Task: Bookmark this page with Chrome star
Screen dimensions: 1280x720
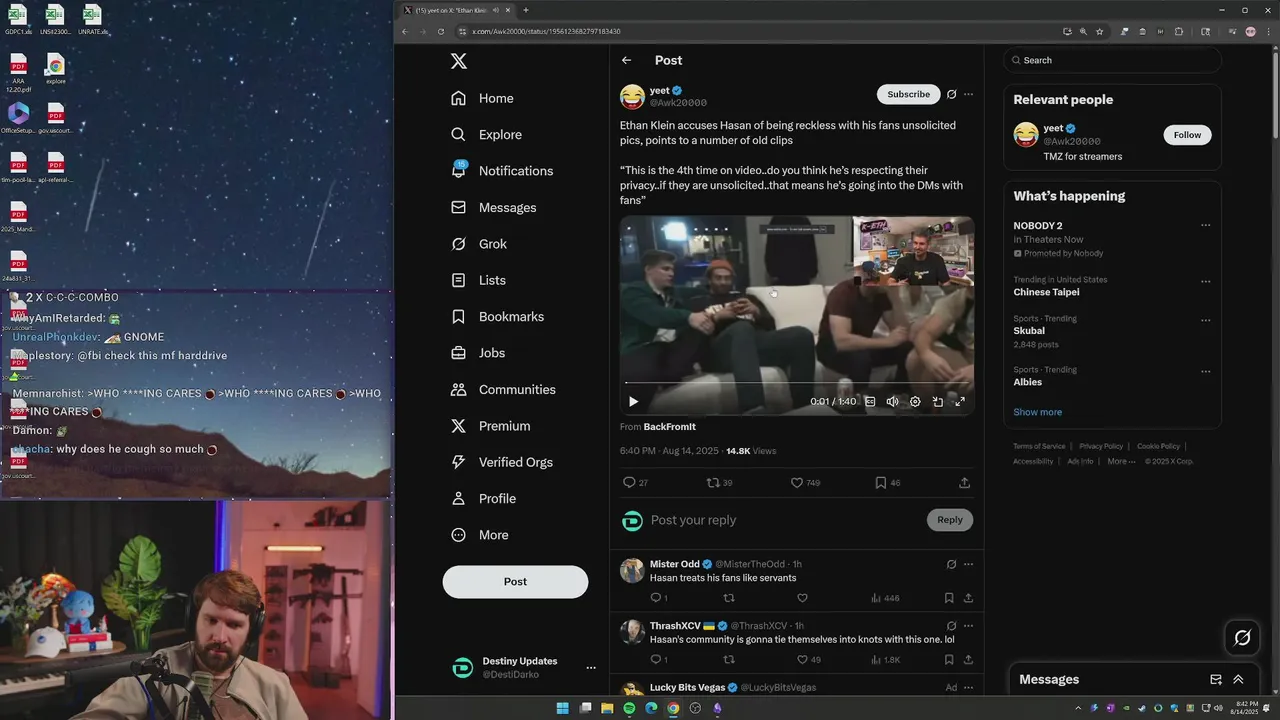Action: tap(1100, 32)
